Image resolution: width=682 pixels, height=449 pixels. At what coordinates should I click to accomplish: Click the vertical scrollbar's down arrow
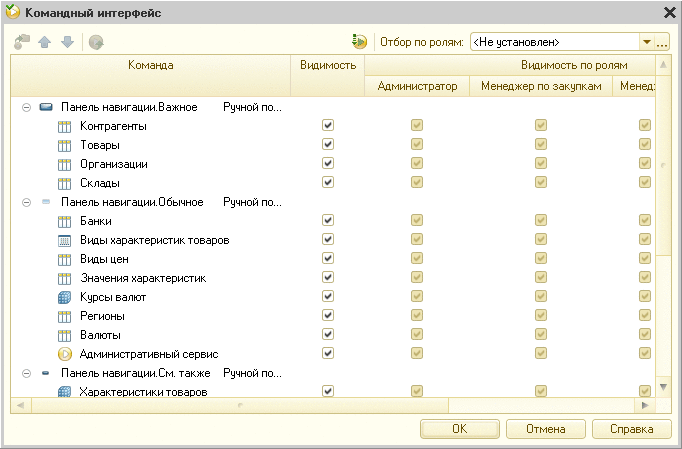click(x=663, y=388)
